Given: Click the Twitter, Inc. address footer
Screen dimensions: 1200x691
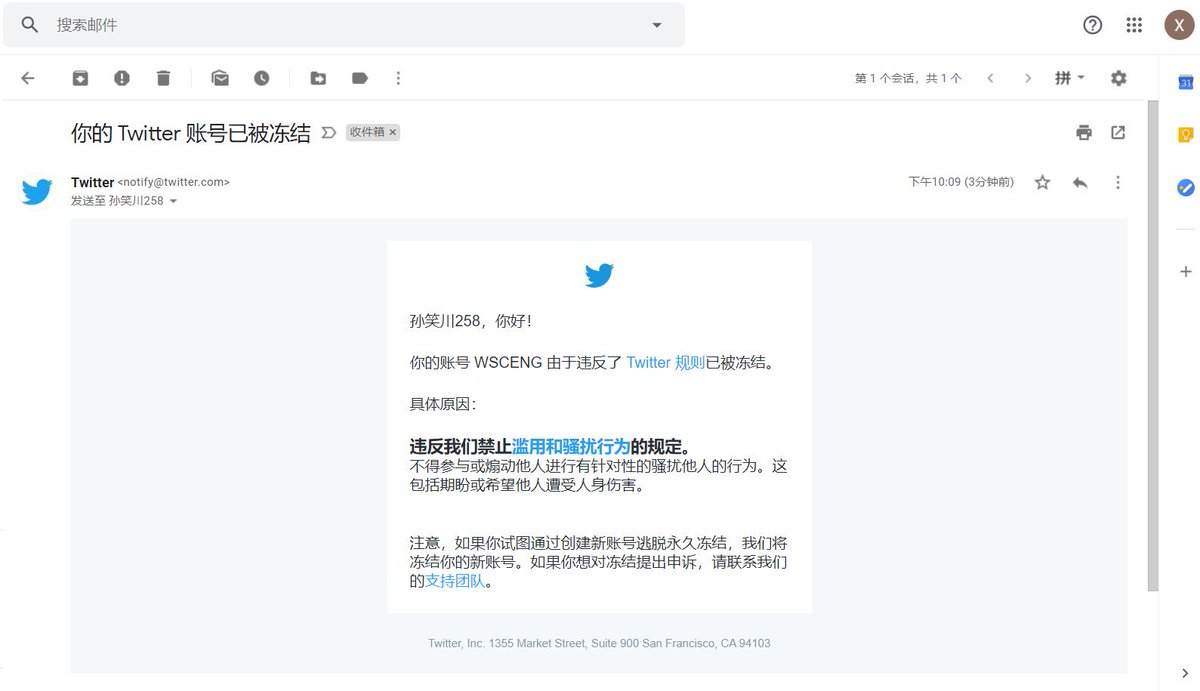Looking at the screenshot, I should [x=599, y=643].
